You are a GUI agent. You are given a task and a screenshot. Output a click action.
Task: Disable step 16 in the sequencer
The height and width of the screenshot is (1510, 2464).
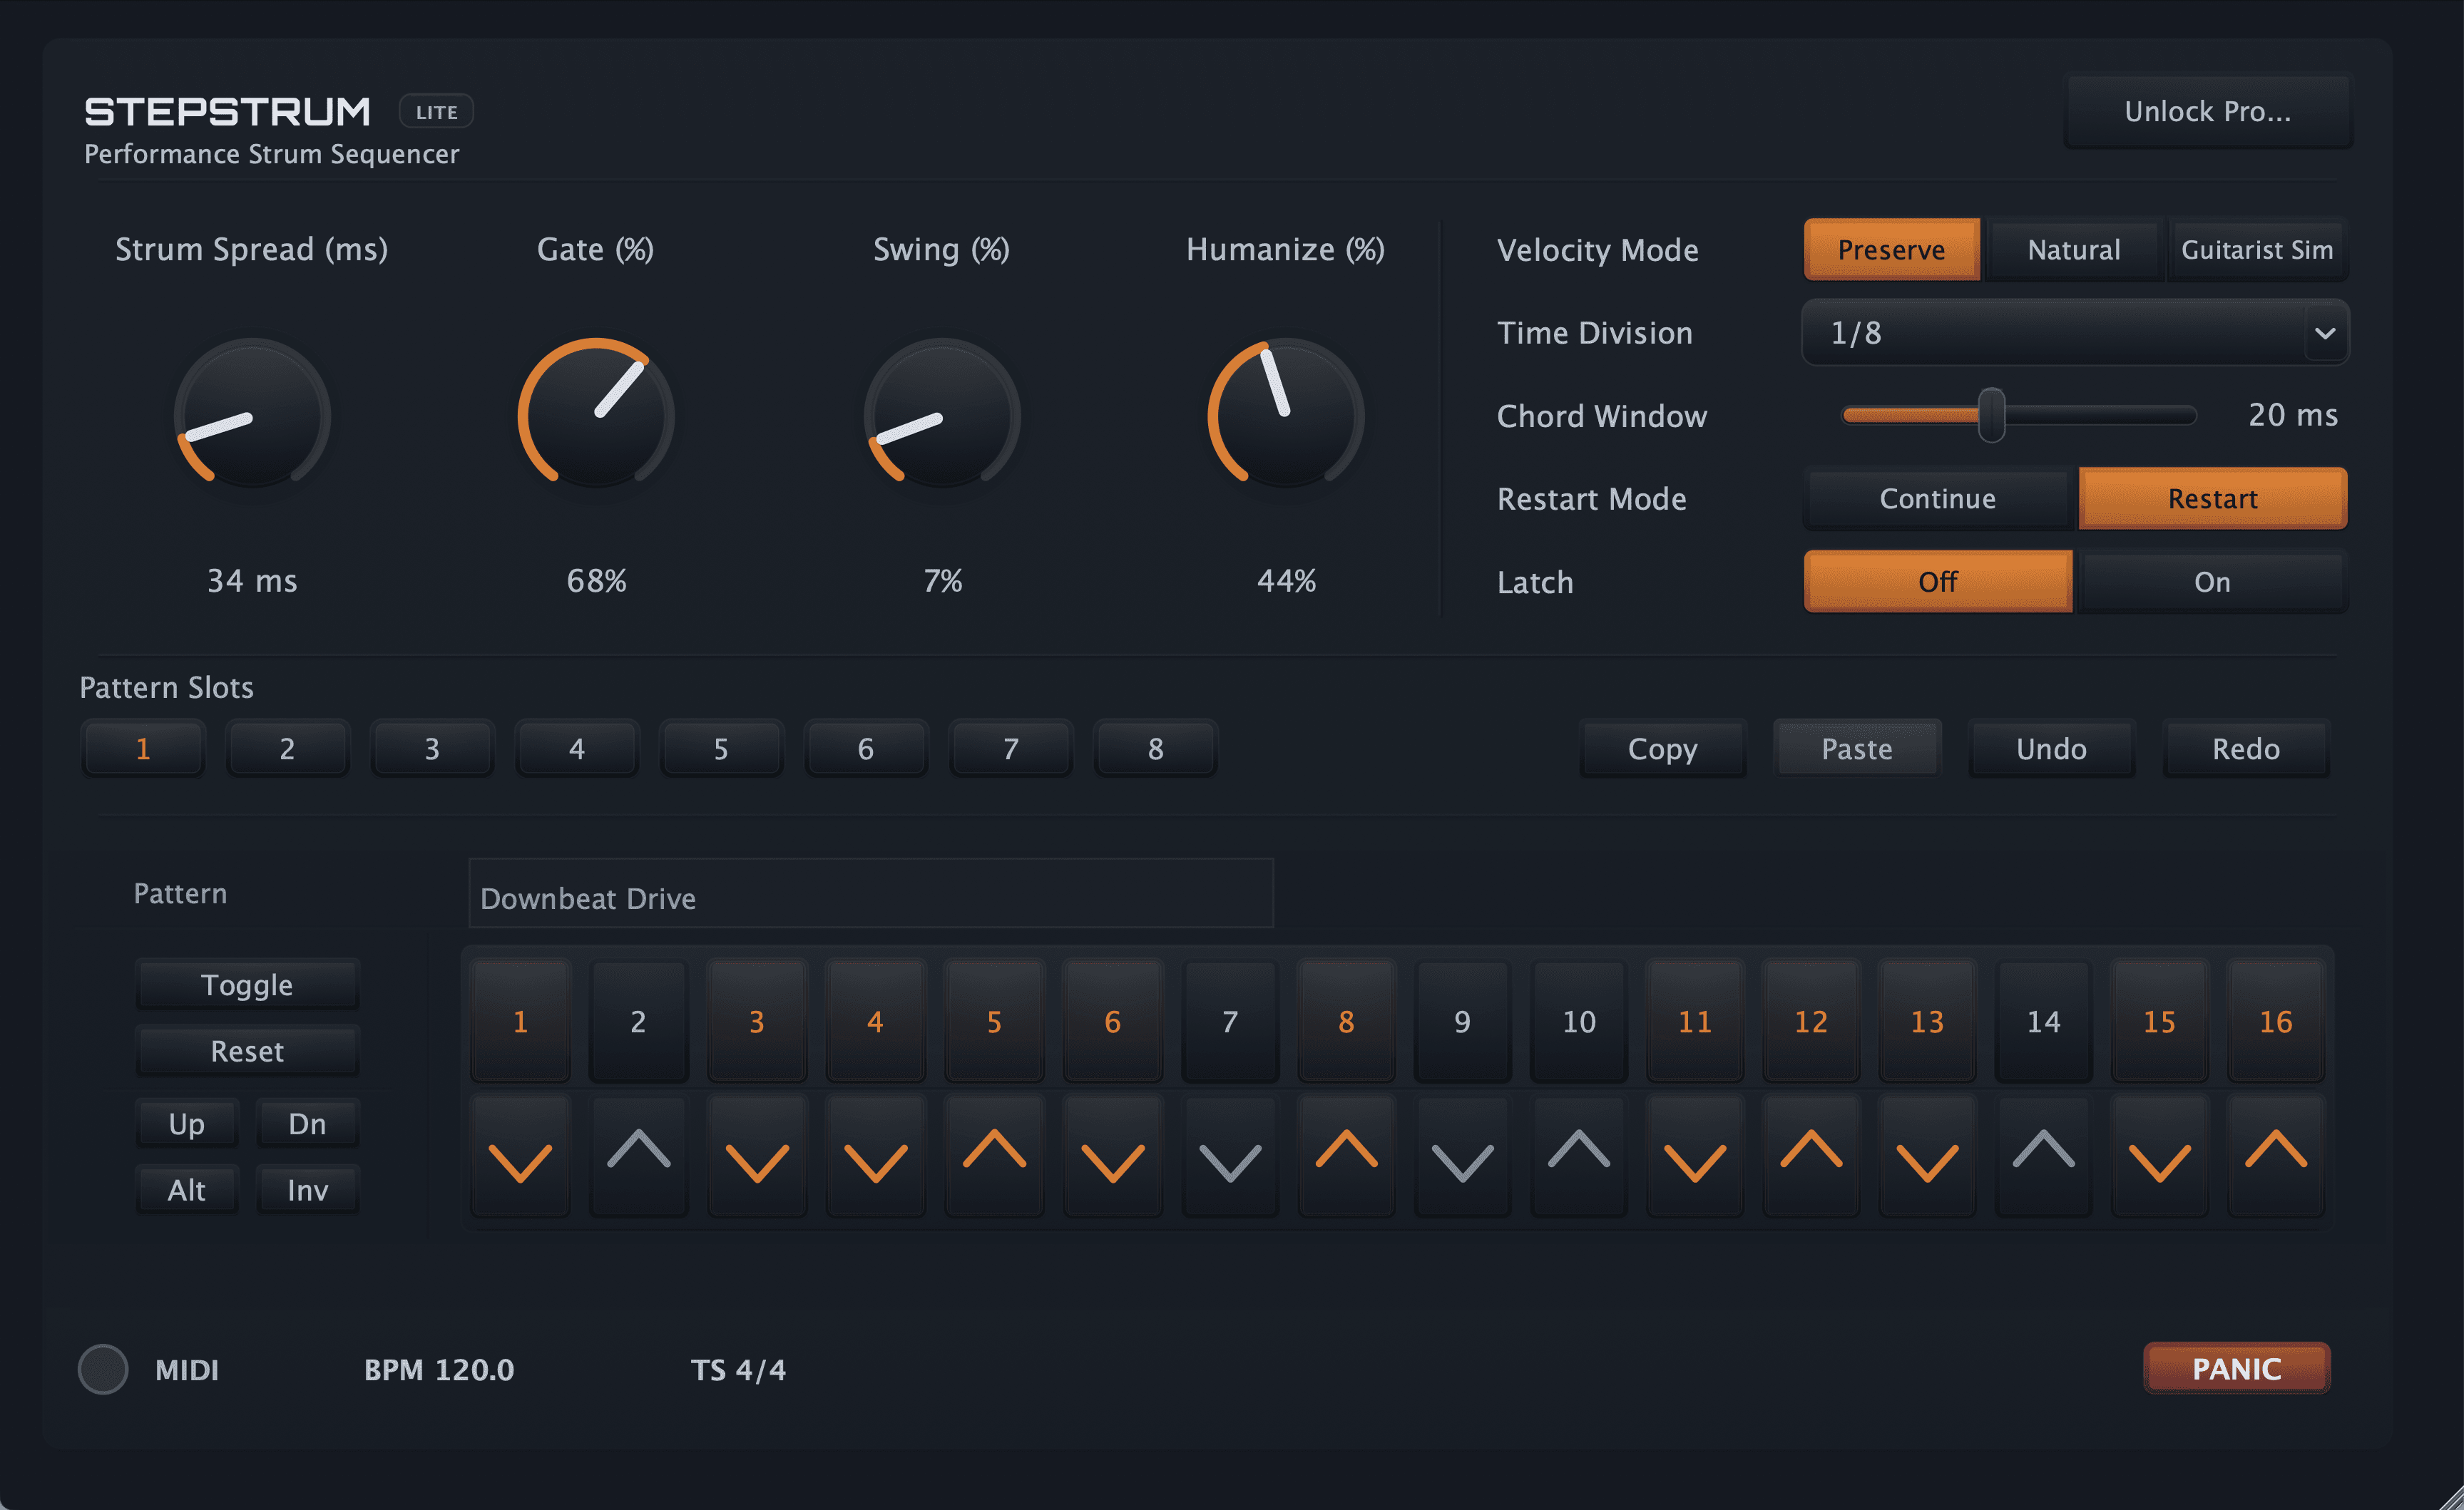[x=2276, y=1021]
